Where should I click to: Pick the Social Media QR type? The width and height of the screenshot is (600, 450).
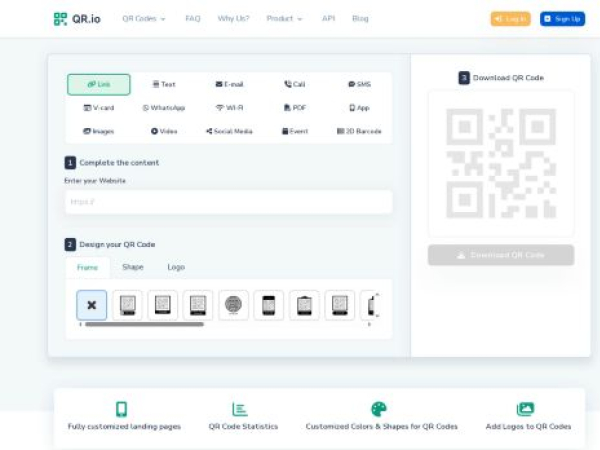click(229, 131)
